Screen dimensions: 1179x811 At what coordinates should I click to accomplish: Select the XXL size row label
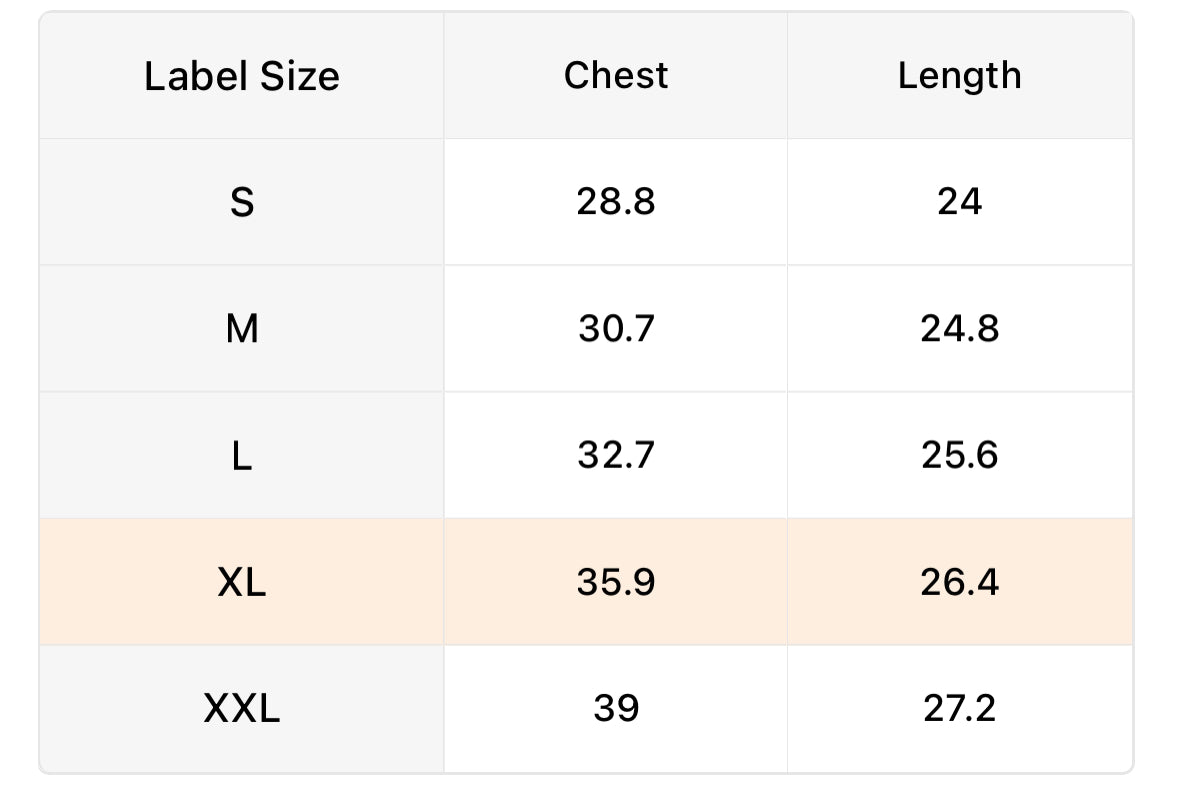241,708
